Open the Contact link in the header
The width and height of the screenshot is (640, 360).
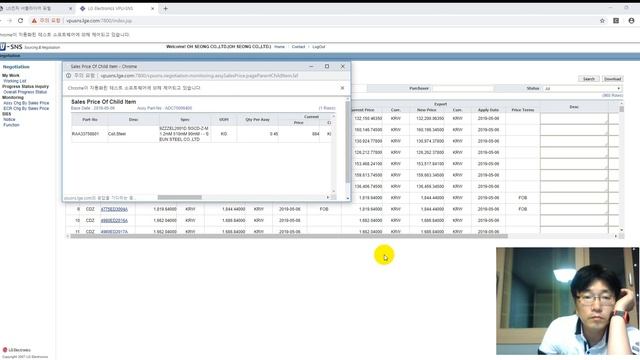298,47
